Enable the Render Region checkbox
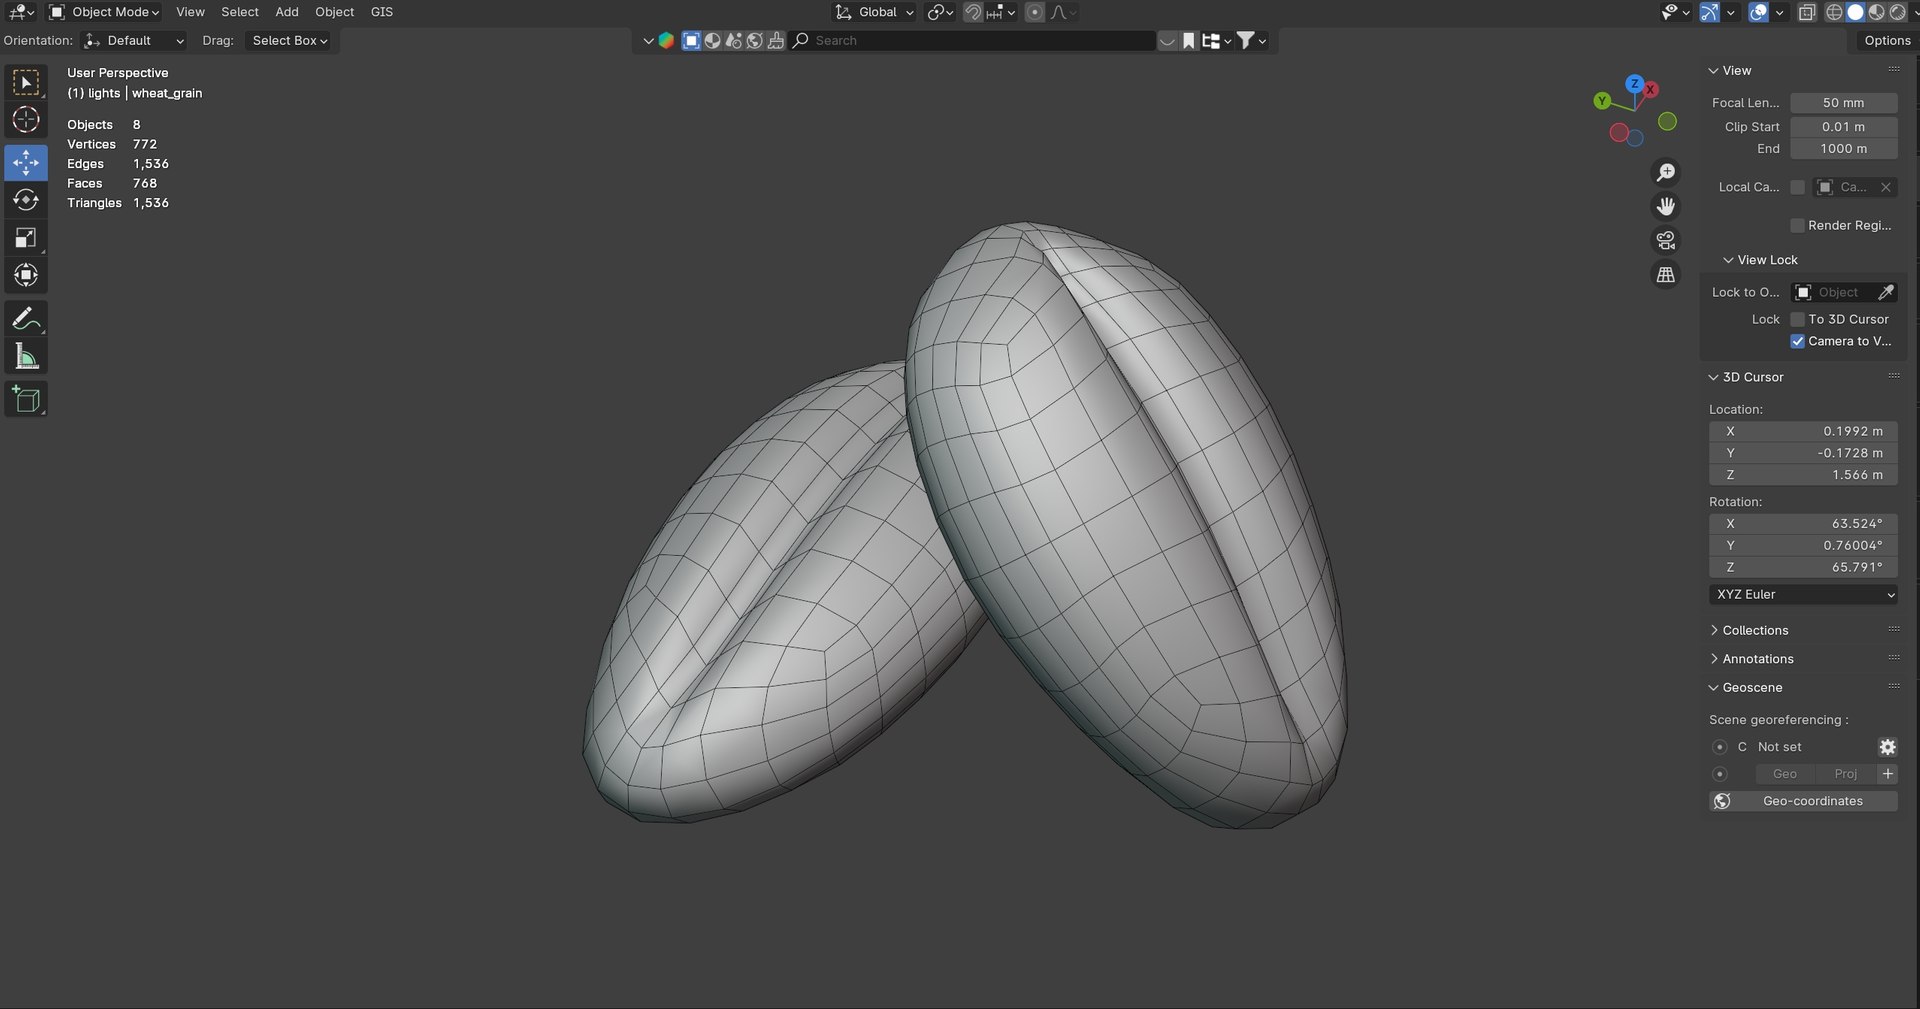Screen dimensions: 1920x1009 (x=1797, y=225)
